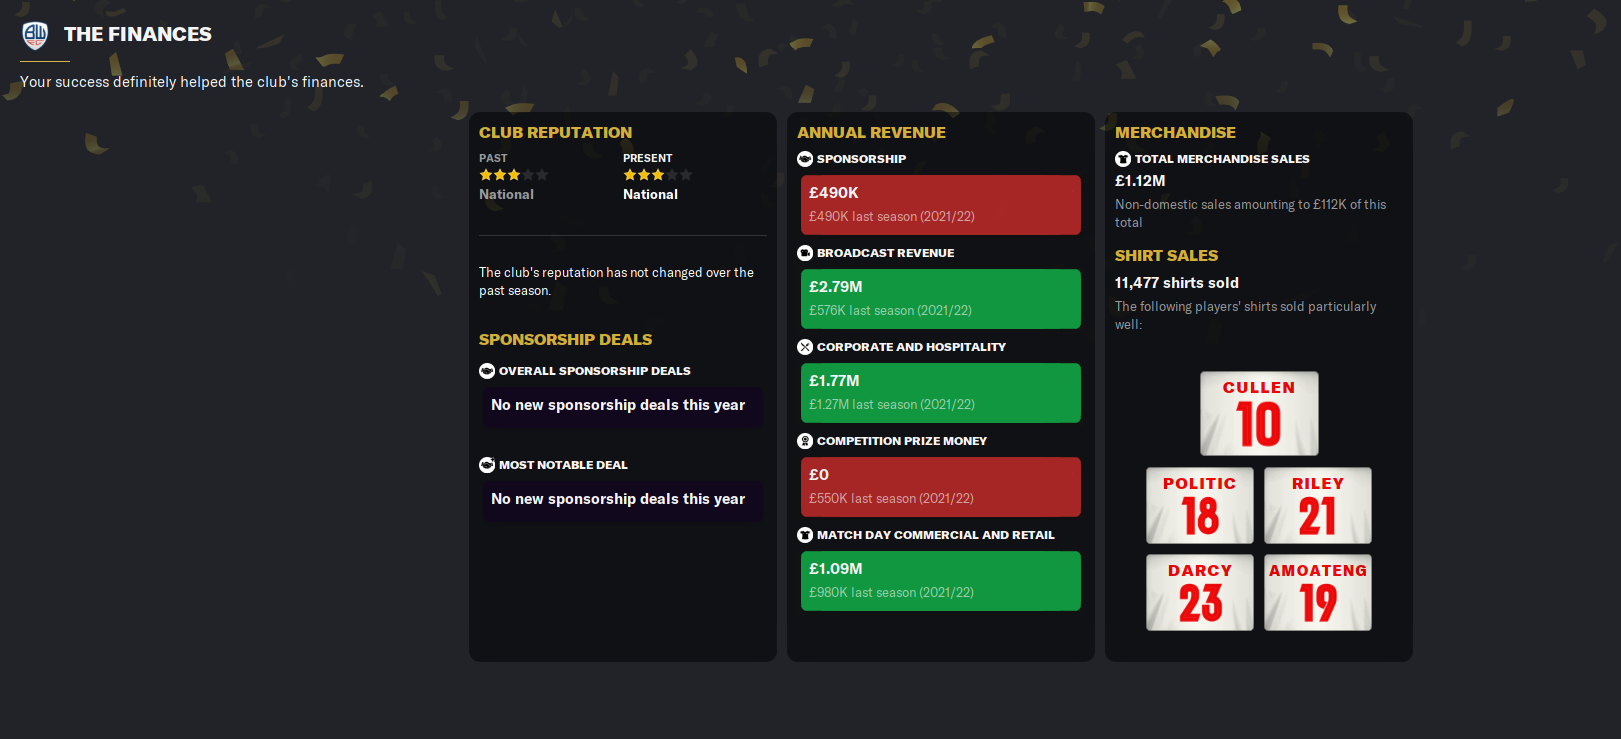Open the £1.77M corporate hospitality box
This screenshot has width=1621, height=739.
pyautogui.click(x=940, y=393)
